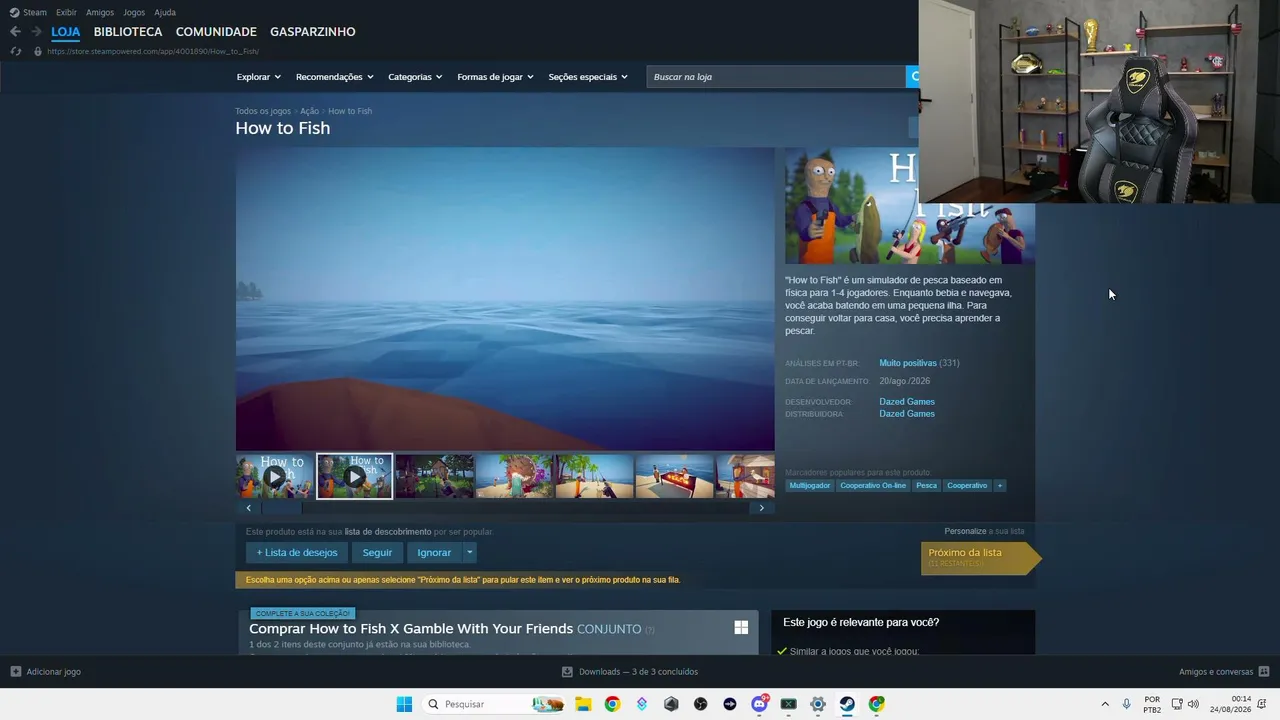This screenshot has height=720, width=1280.
Task: Open the Amigos menu
Action: pos(100,12)
